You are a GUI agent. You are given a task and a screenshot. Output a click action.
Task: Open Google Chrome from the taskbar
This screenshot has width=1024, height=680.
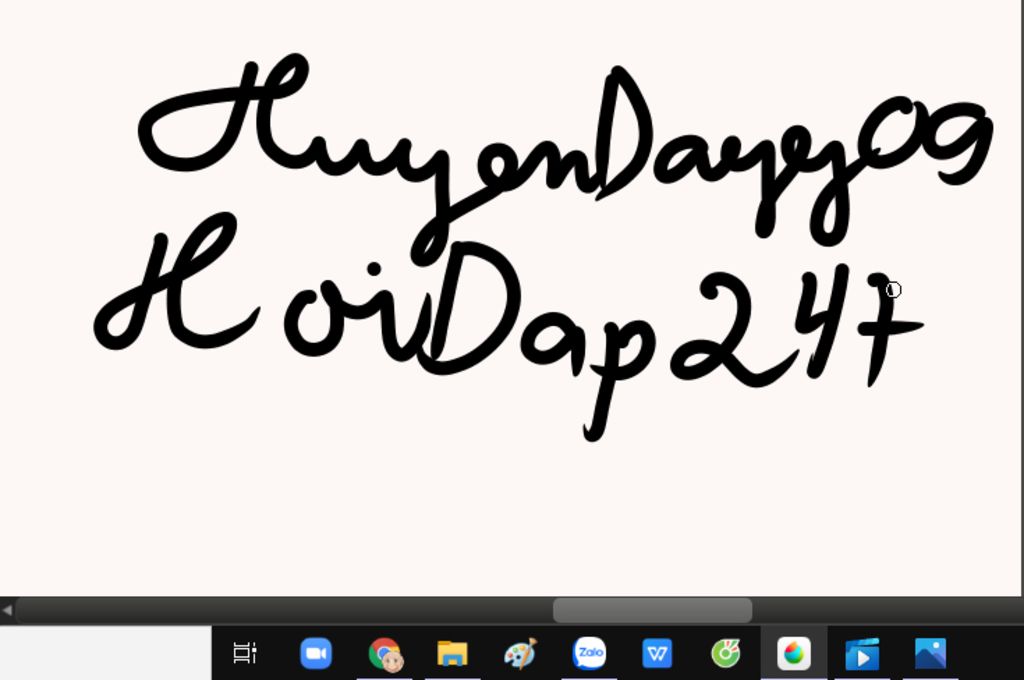coord(385,654)
